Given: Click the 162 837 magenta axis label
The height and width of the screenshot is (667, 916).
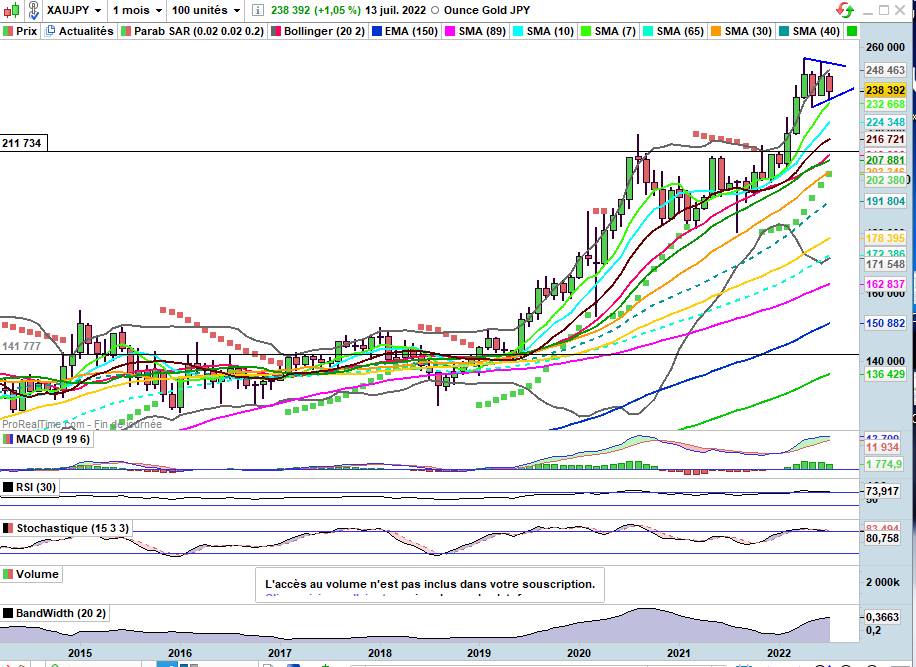Looking at the screenshot, I should tap(885, 284).
